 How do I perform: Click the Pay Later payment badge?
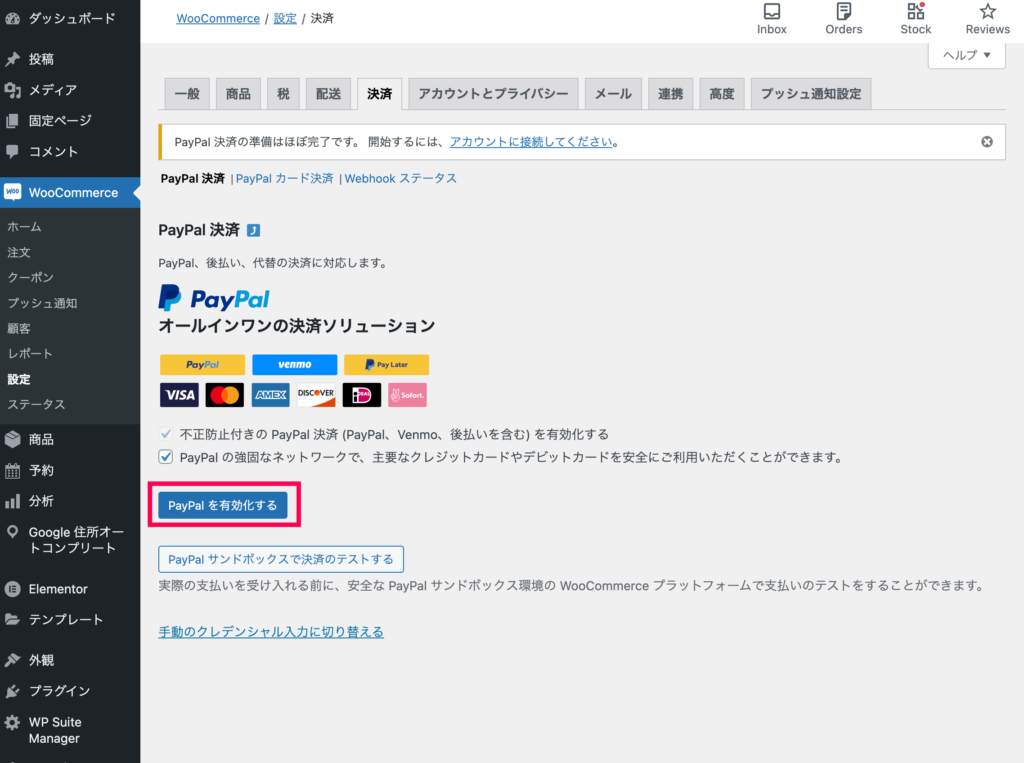click(x=387, y=365)
